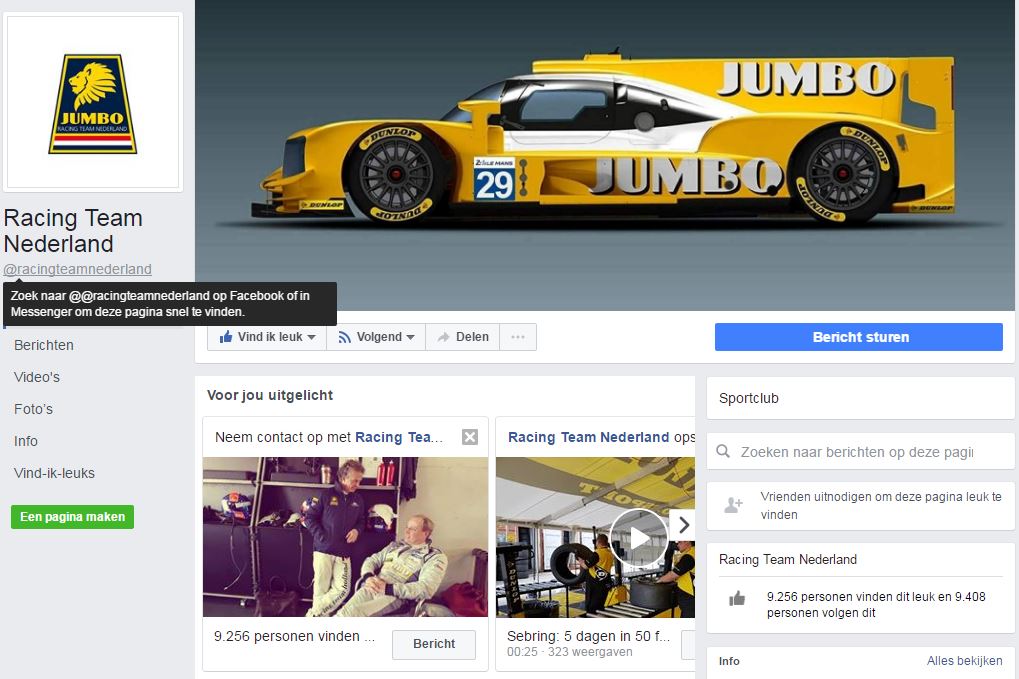The width and height of the screenshot is (1019, 679).
Task: Click the green Een pagina maken button
Action: coord(72,517)
